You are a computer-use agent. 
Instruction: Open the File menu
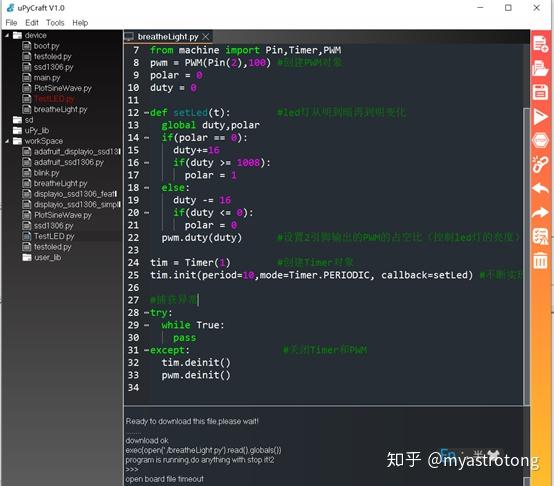[x=11, y=23]
